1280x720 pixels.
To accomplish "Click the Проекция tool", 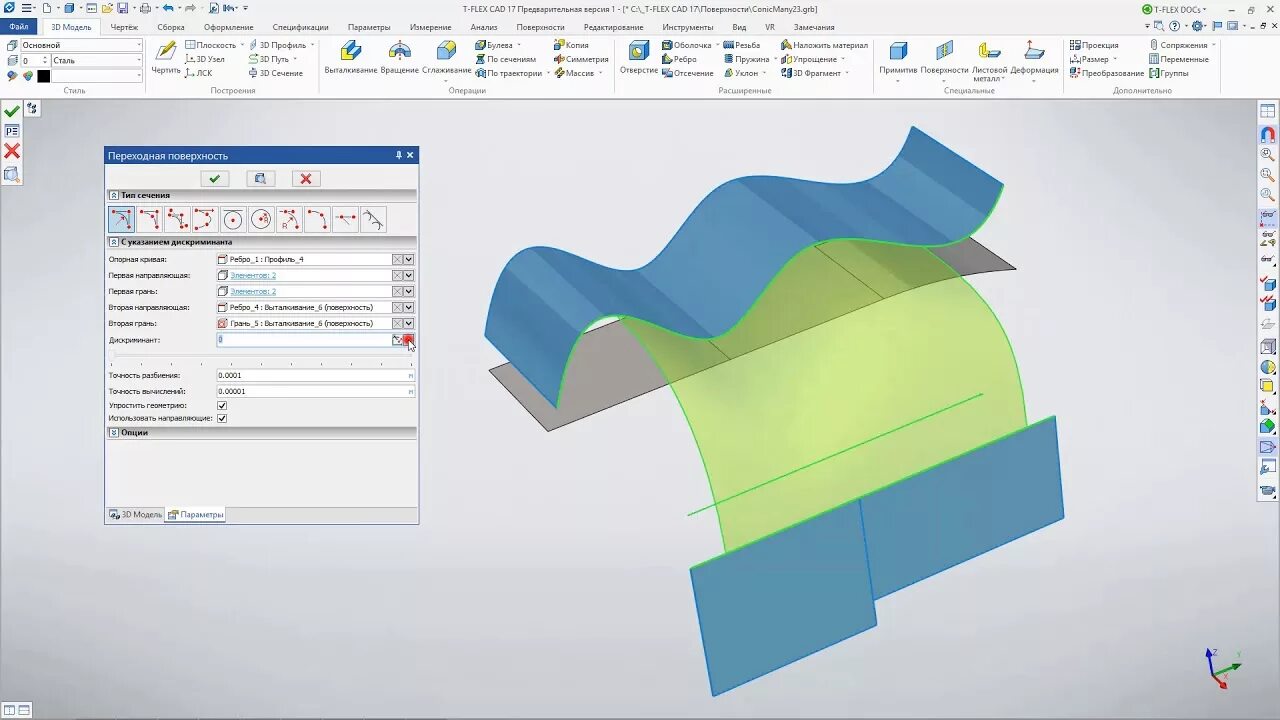I will [x=1094, y=45].
